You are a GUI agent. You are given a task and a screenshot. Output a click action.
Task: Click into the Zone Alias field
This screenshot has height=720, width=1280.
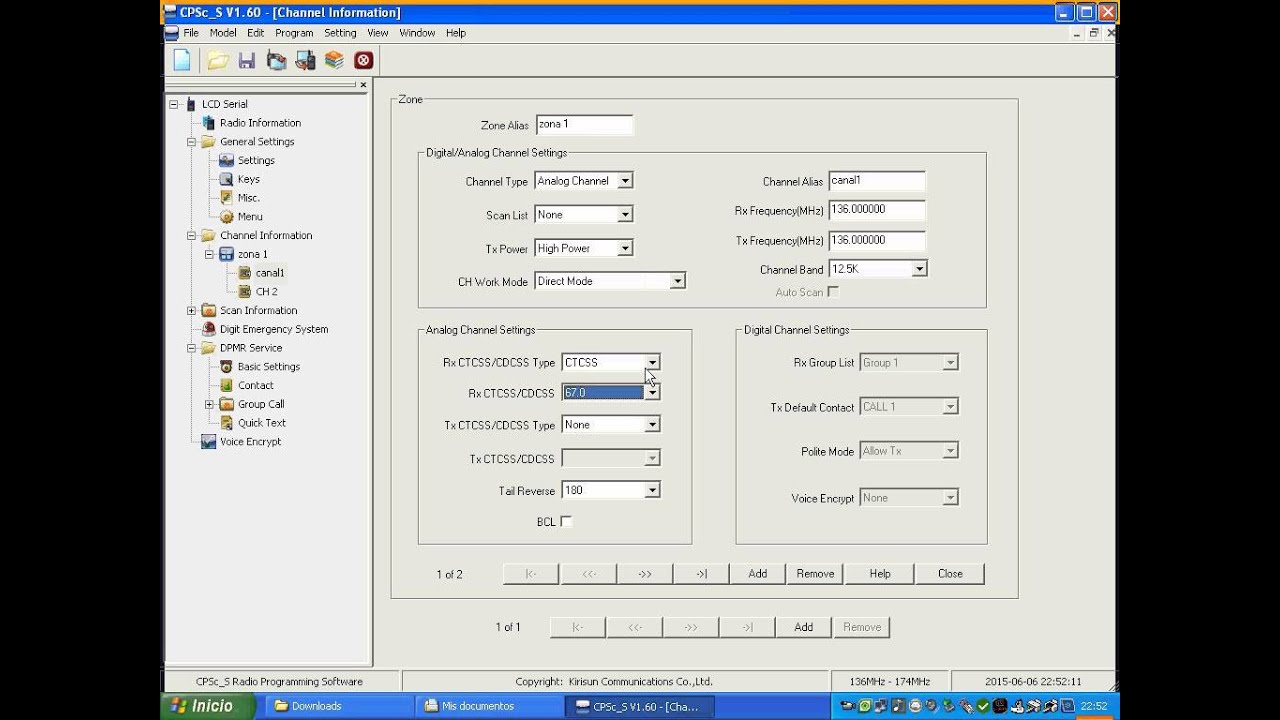click(584, 125)
